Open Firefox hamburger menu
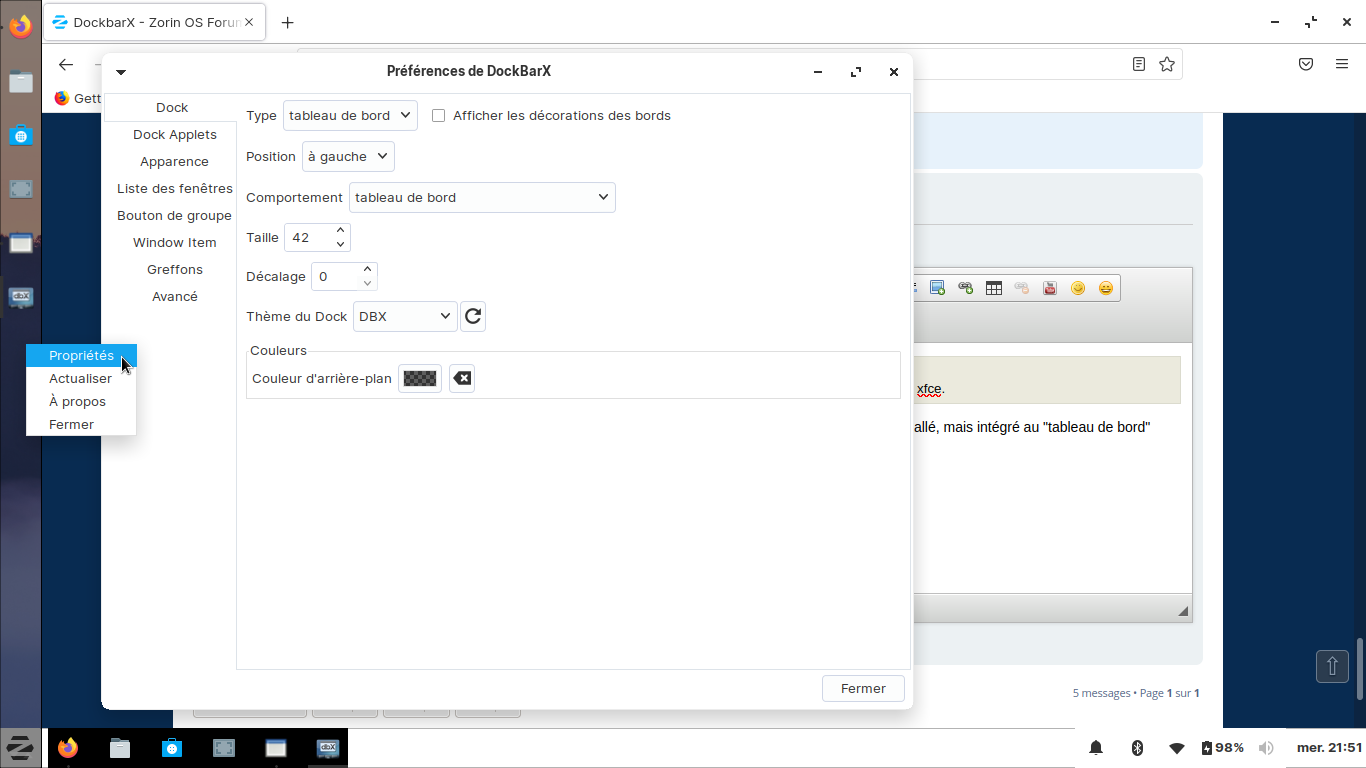The width and height of the screenshot is (1366, 768). (x=1342, y=64)
